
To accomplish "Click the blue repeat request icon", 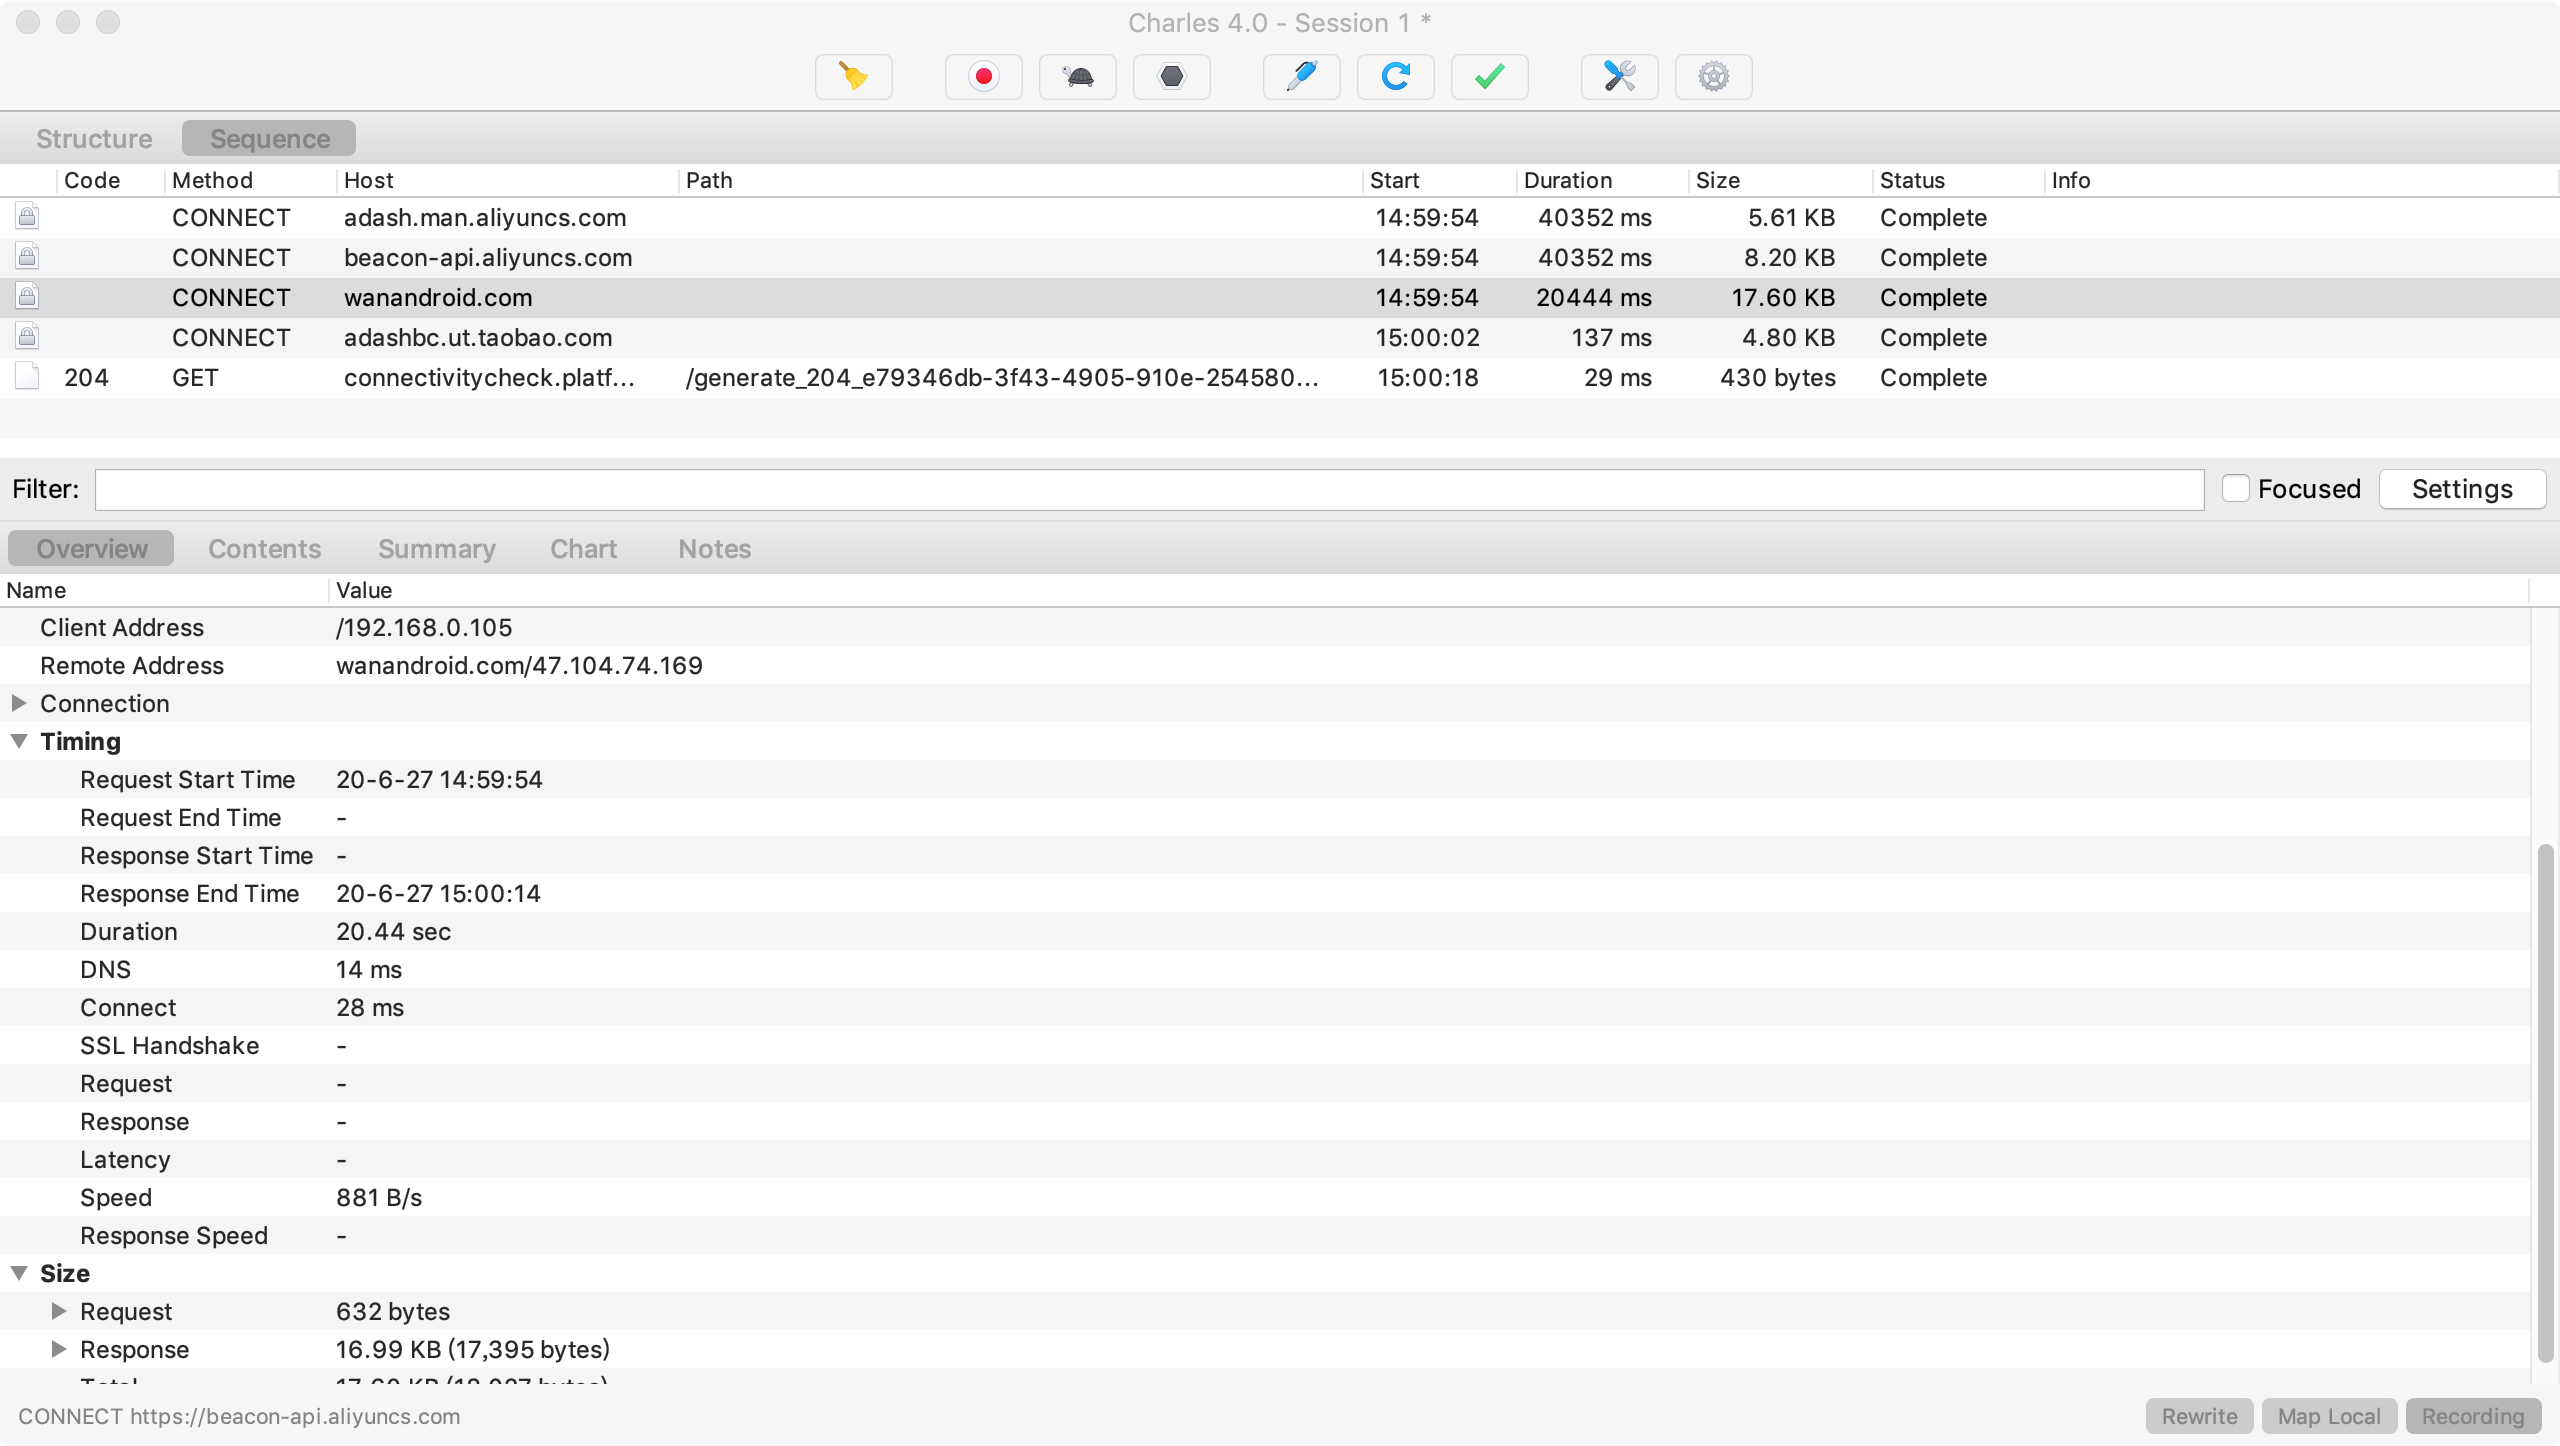I will (1395, 77).
